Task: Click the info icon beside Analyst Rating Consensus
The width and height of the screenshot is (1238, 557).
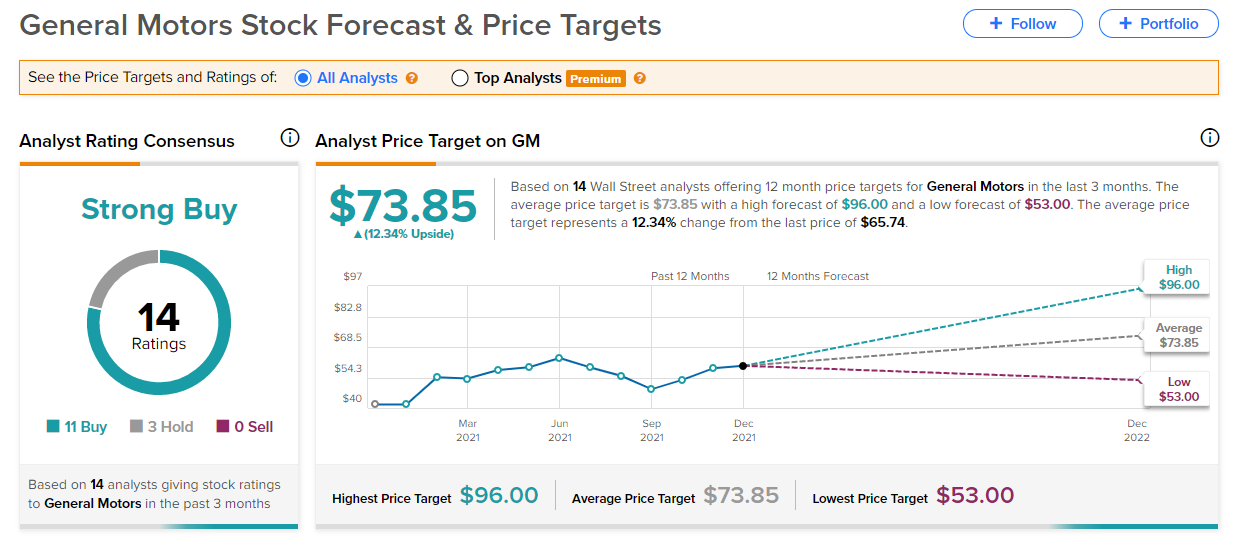Action: (290, 138)
